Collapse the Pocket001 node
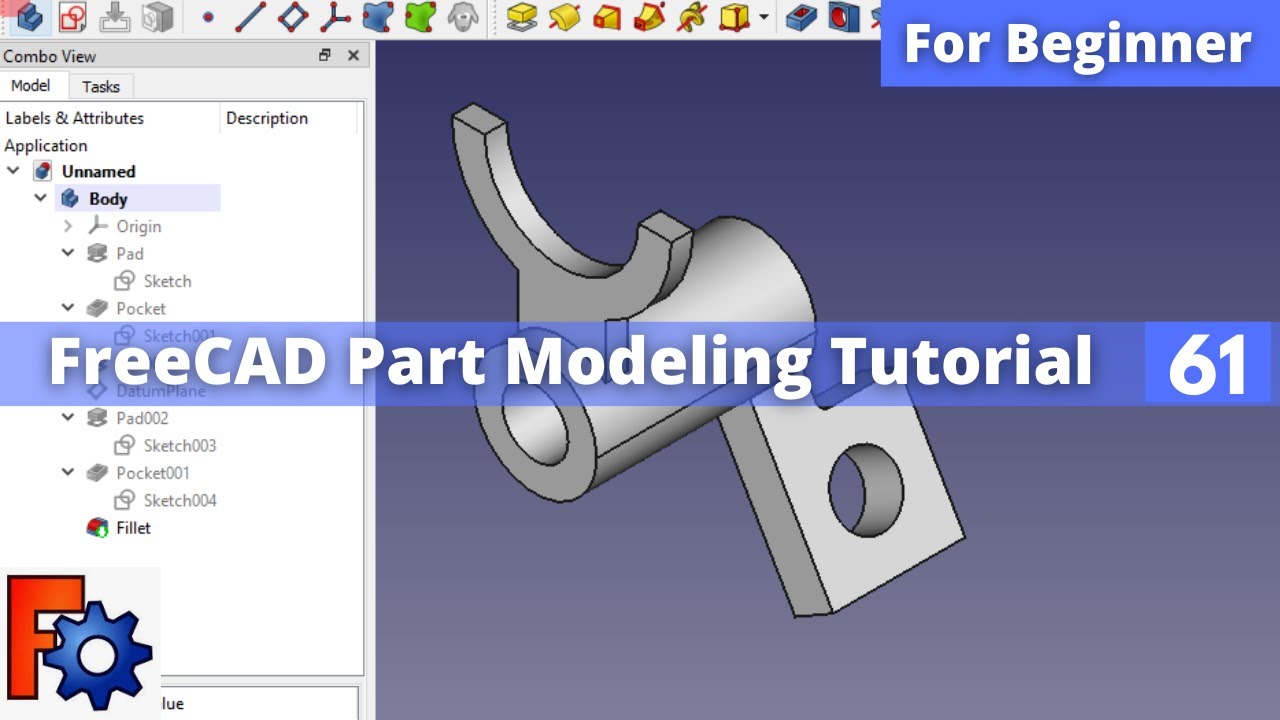The image size is (1280, 720). (x=68, y=472)
